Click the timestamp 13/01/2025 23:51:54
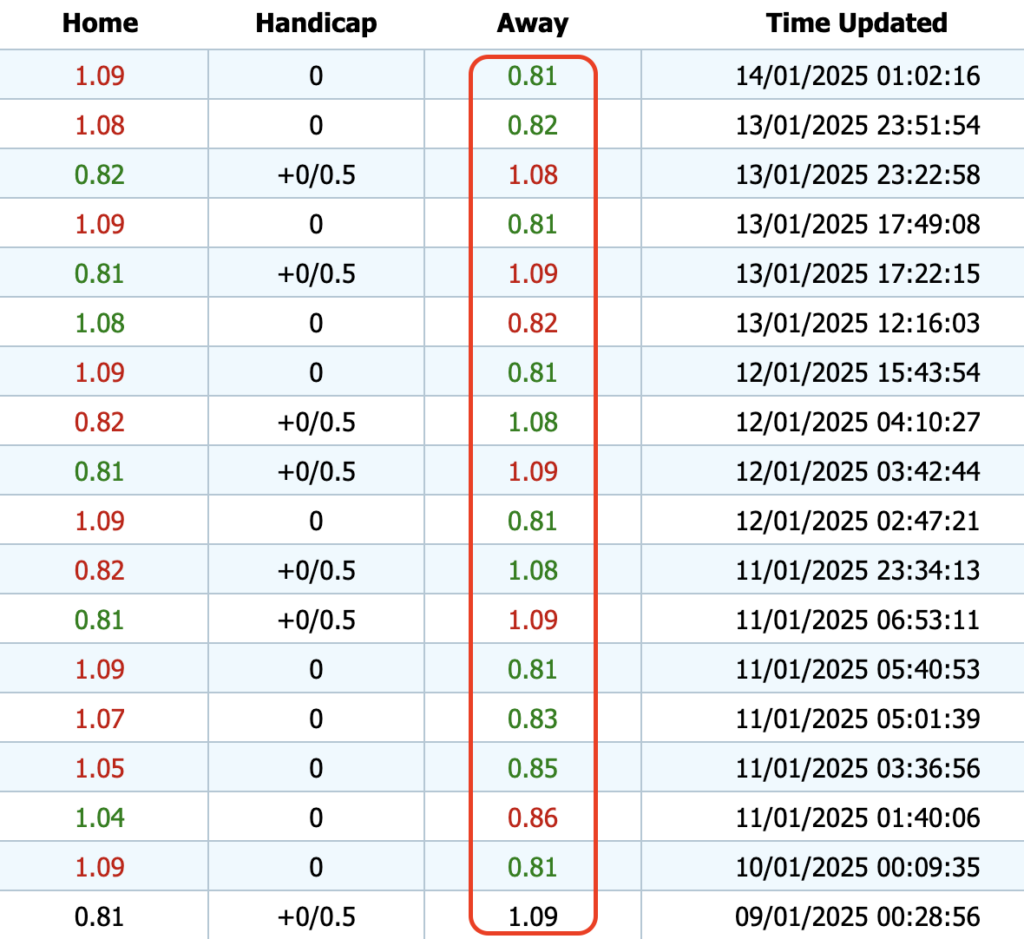1024x939 pixels. click(x=856, y=125)
